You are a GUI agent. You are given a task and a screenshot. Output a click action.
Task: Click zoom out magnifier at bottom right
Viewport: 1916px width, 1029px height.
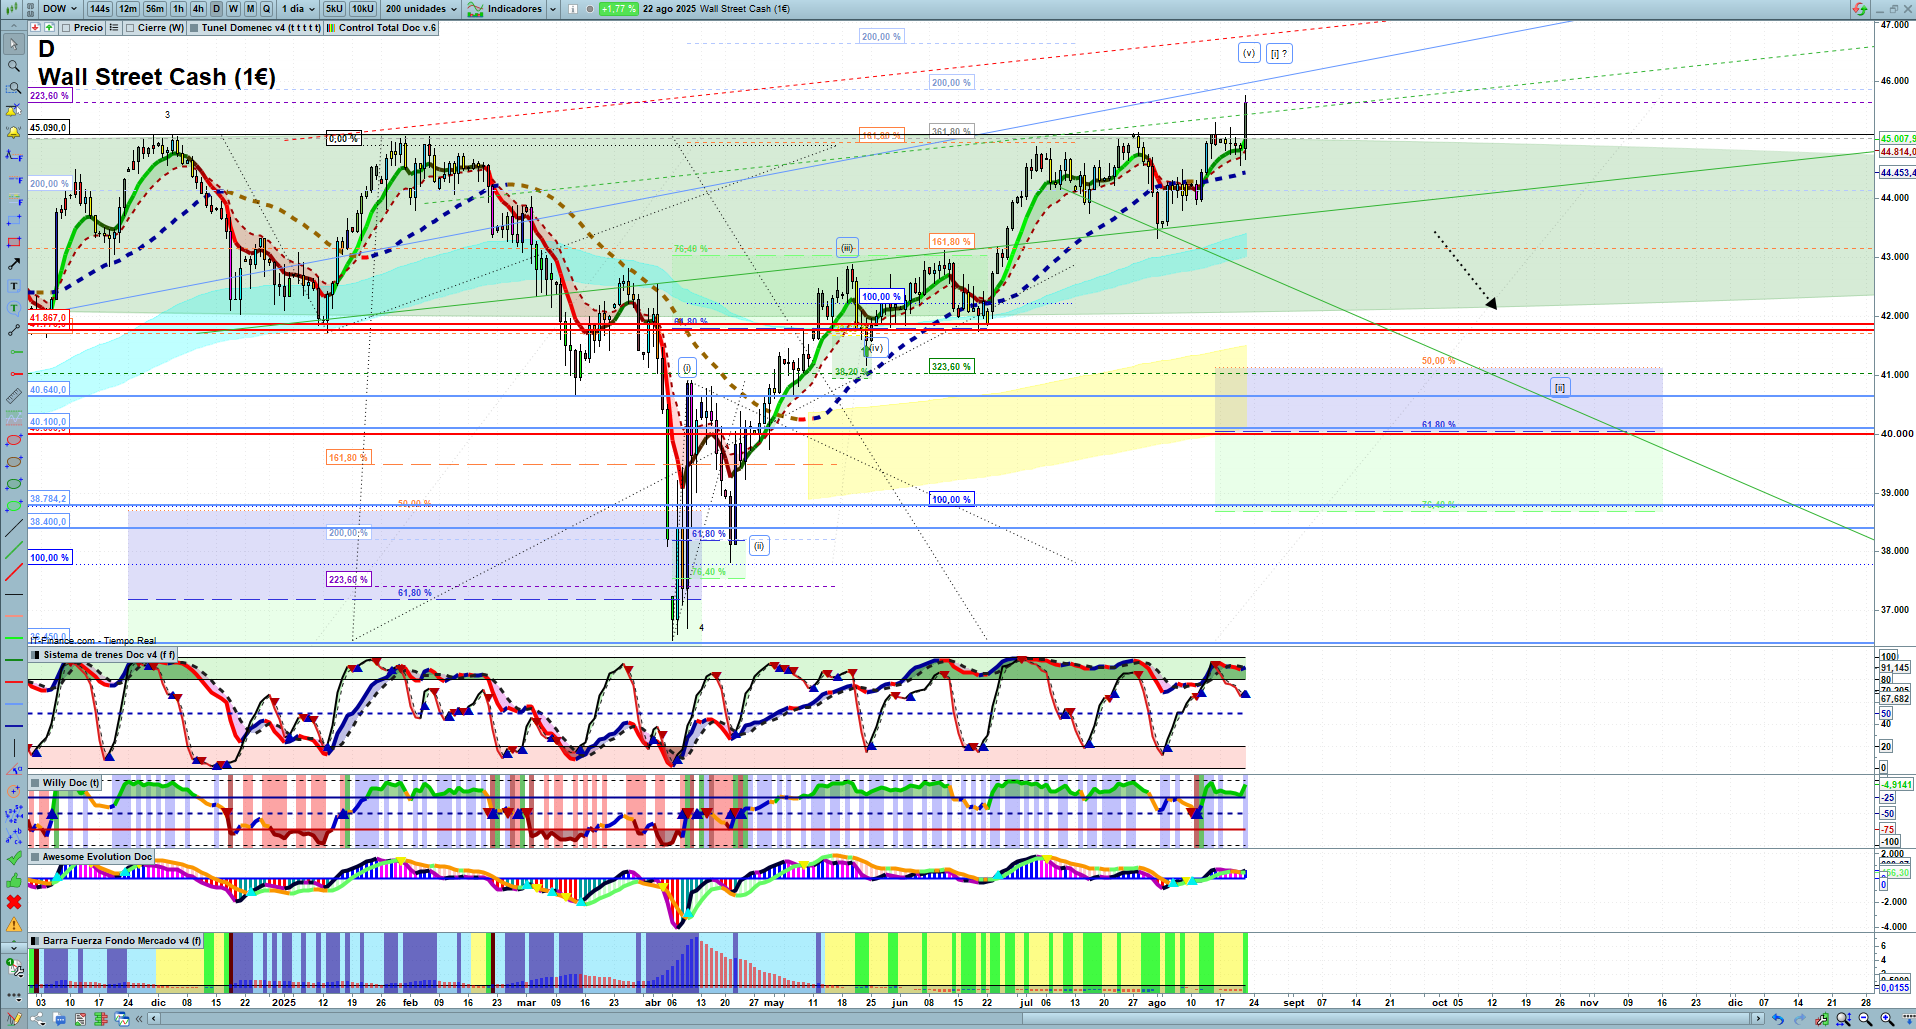click(x=1865, y=1019)
